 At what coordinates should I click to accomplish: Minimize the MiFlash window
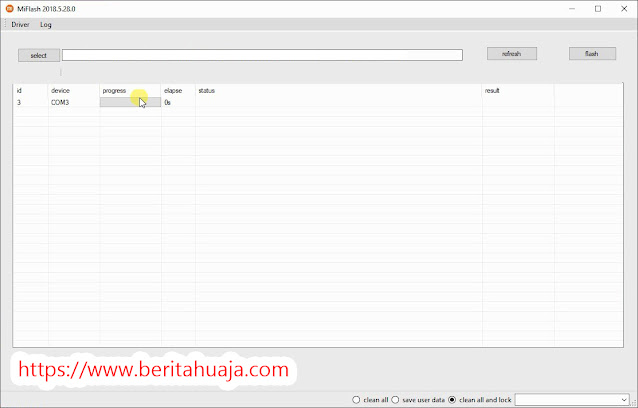point(569,8)
